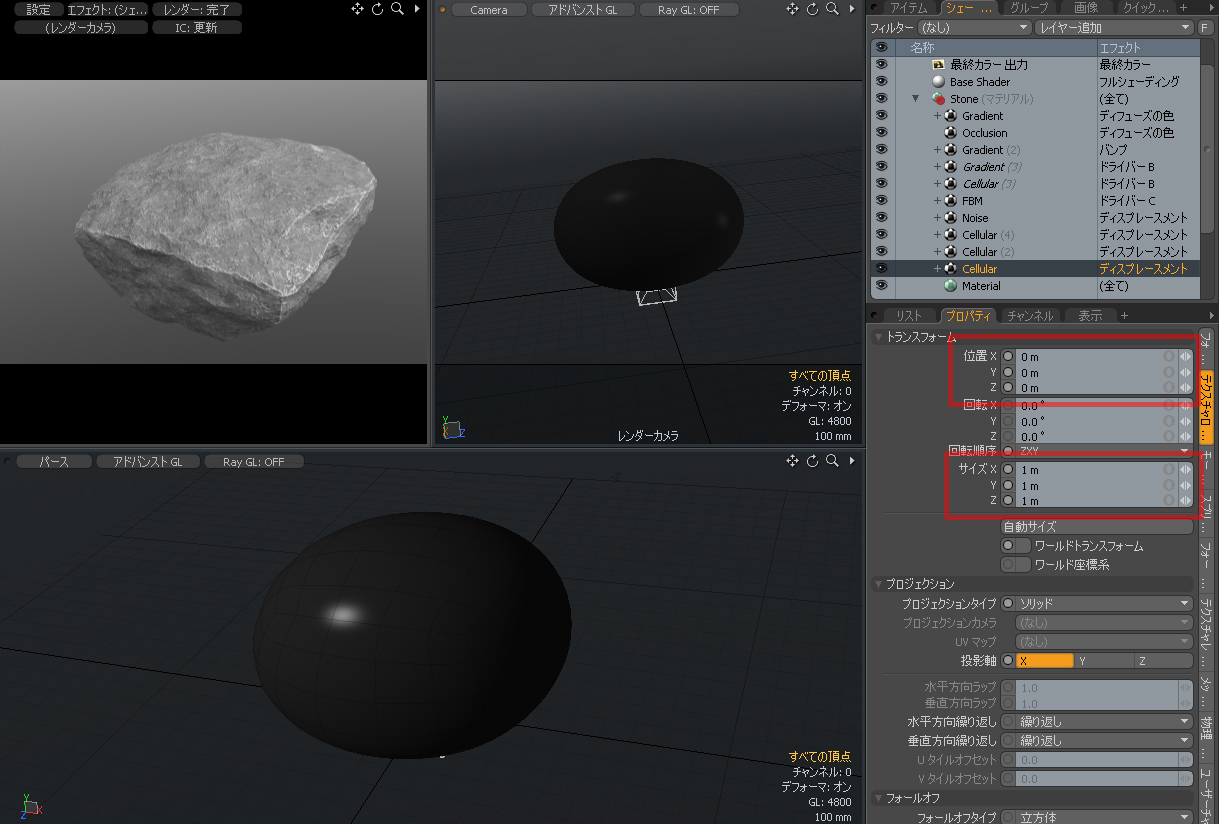The height and width of the screenshot is (824, 1219).
Task: Collapse the Stone material tree group
Action: (x=915, y=99)
